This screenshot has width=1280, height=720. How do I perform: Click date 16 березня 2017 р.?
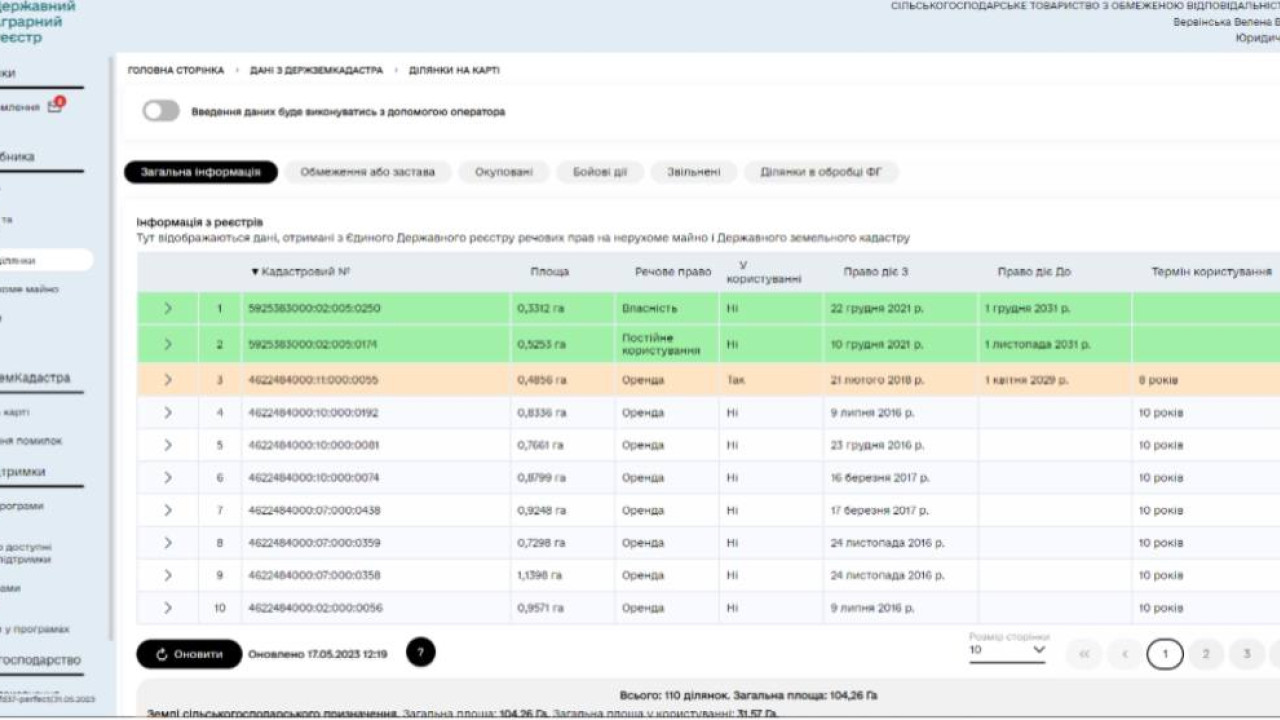(880, 478)
